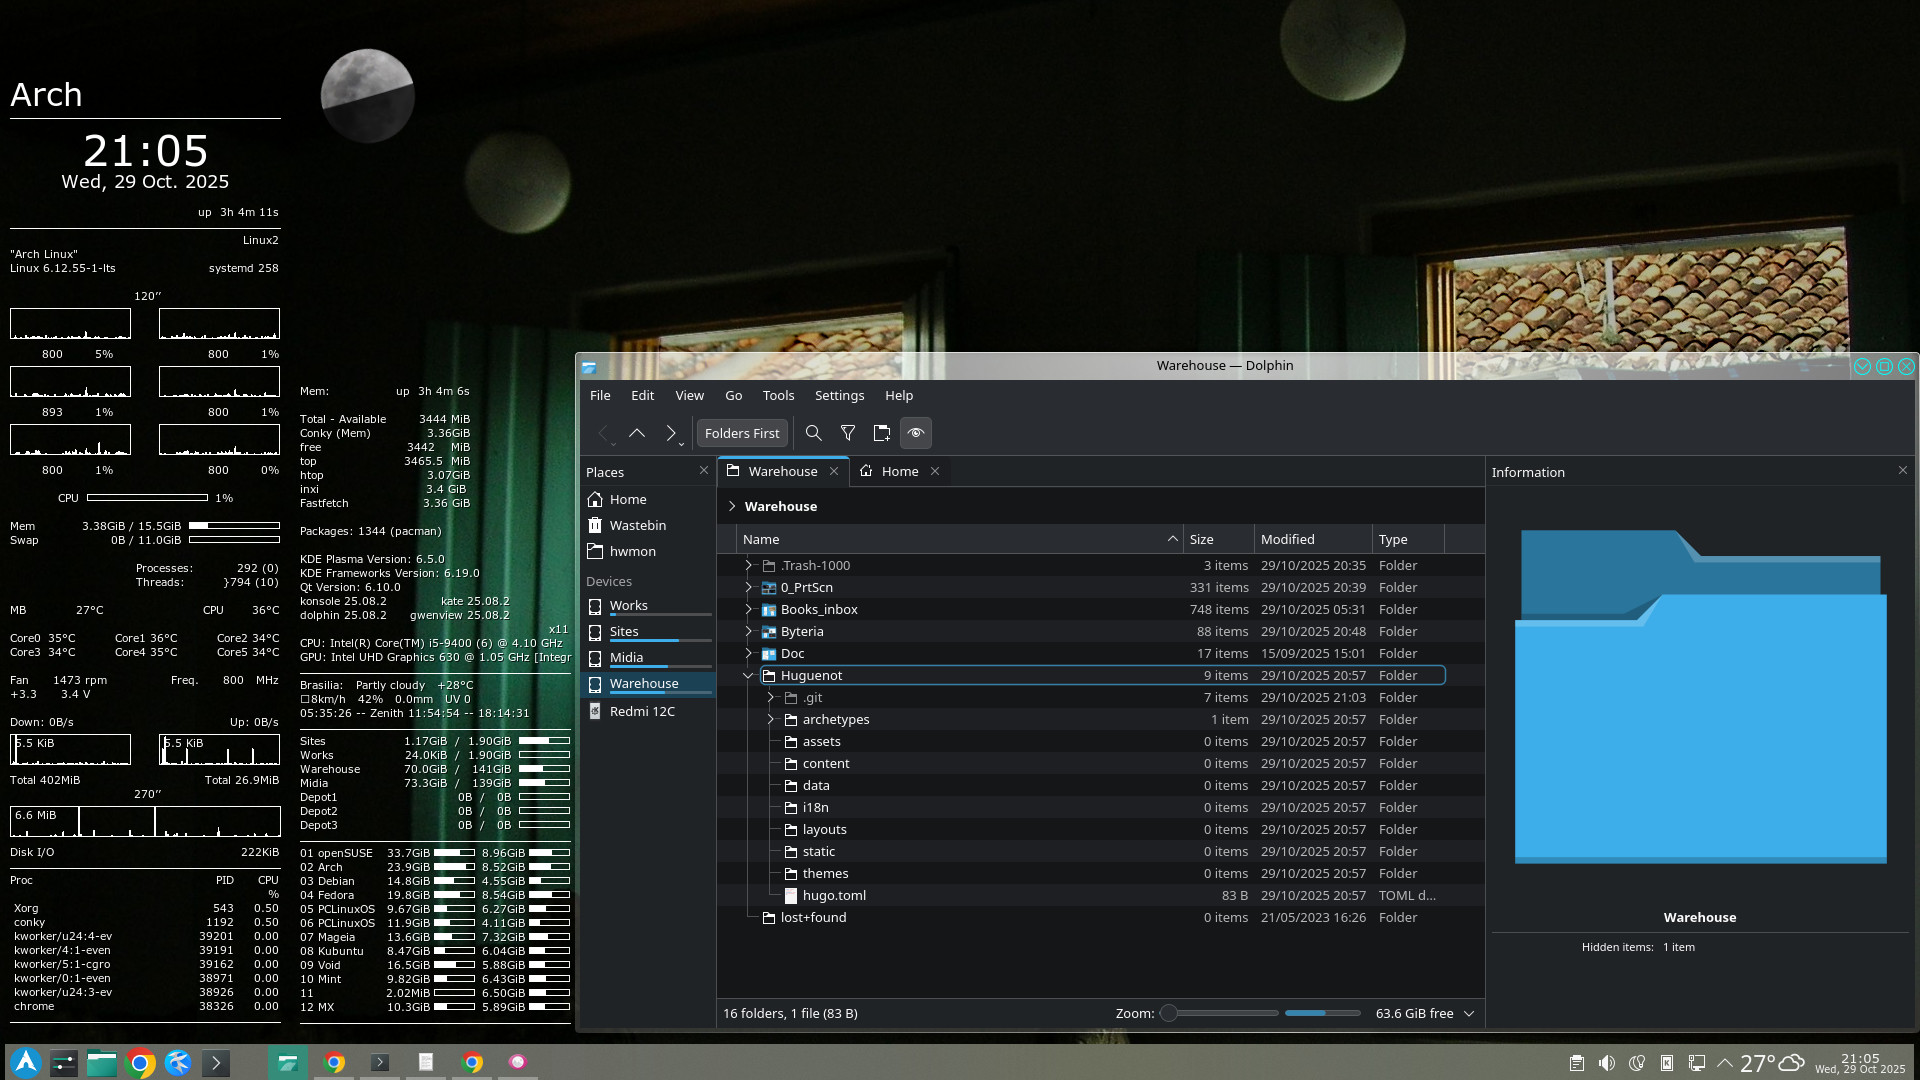This screenshot has height=1080, width=1920.
Task: Go up one folder with the Up arrow
Action: pyautogui.click(x=637, y=433)
